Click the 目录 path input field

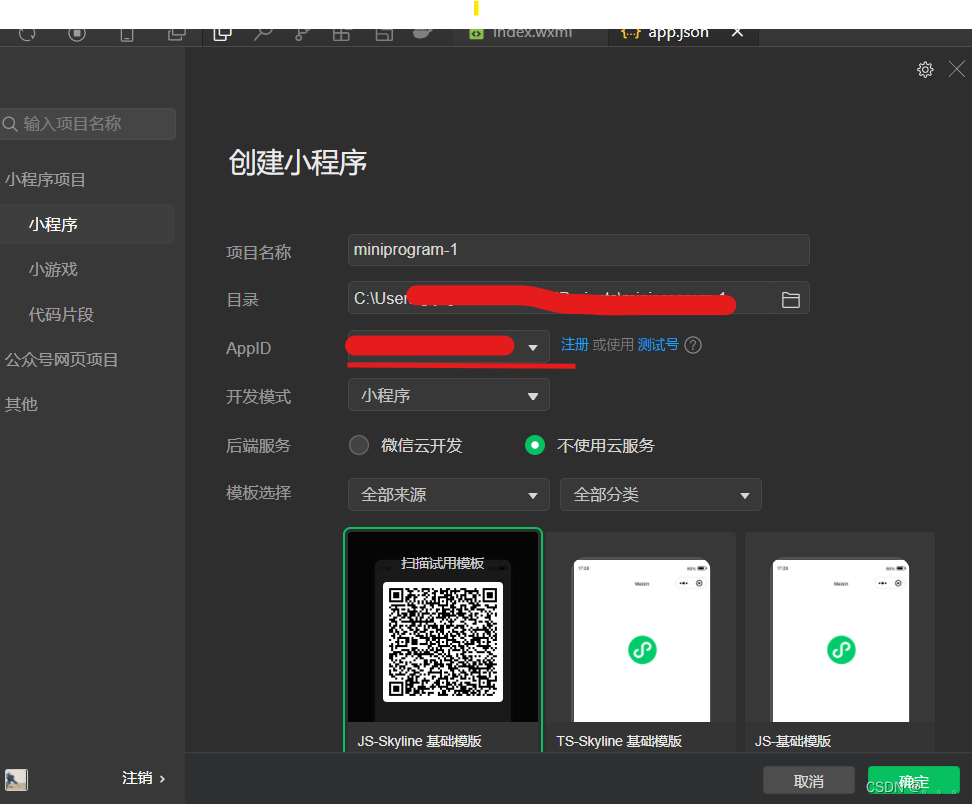pyautogui.click(x=559, y=299)
